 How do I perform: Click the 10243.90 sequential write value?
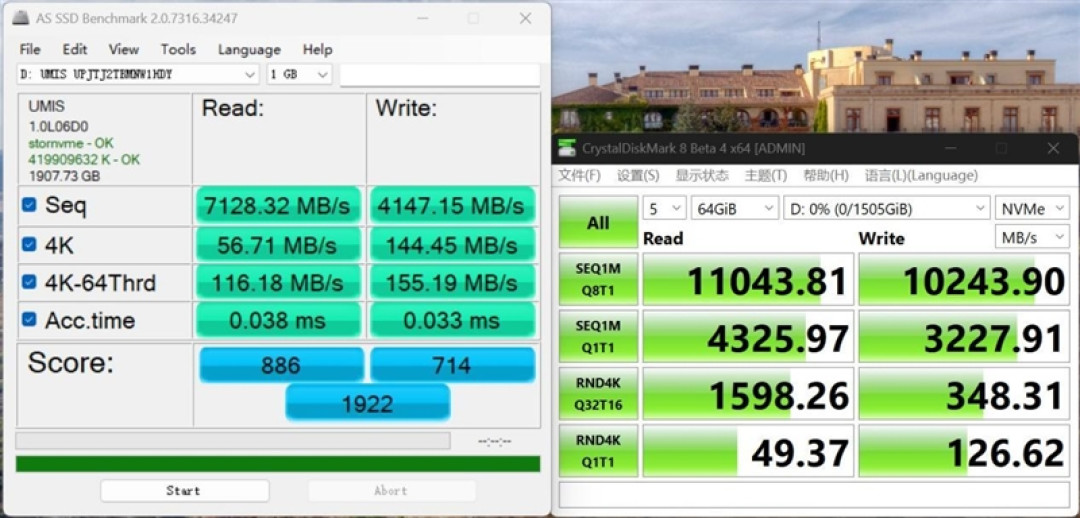(964, 280)
